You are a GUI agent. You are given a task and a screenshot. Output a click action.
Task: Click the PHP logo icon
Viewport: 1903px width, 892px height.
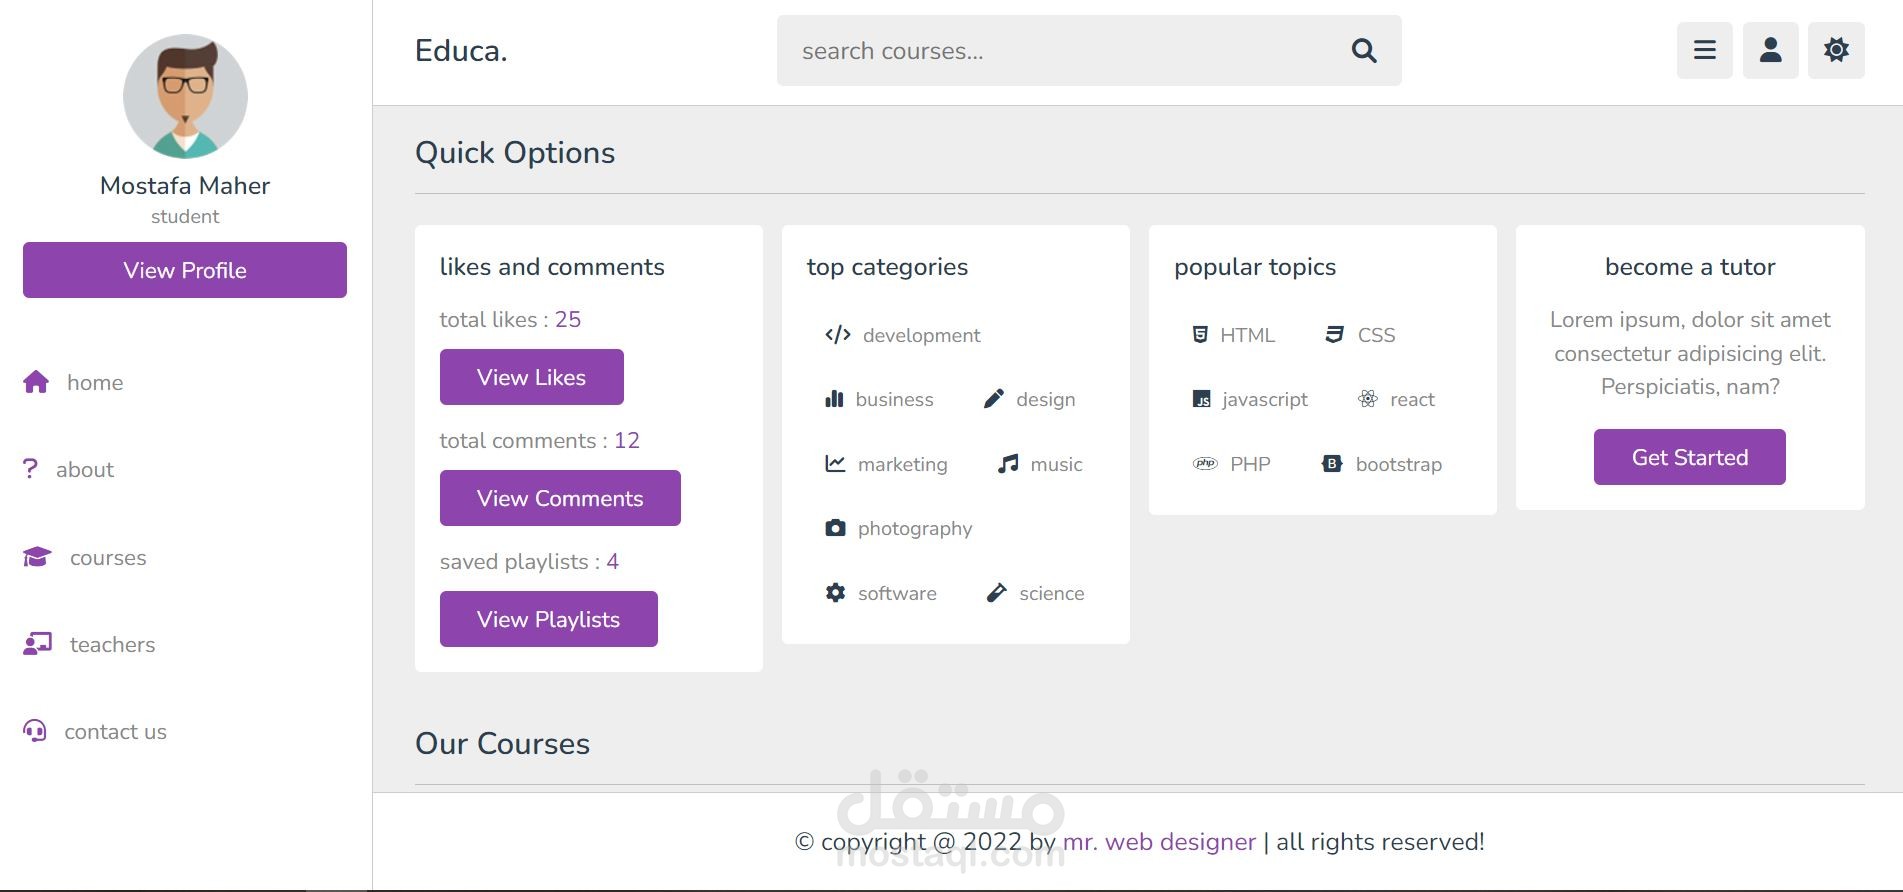point(1205,464)
